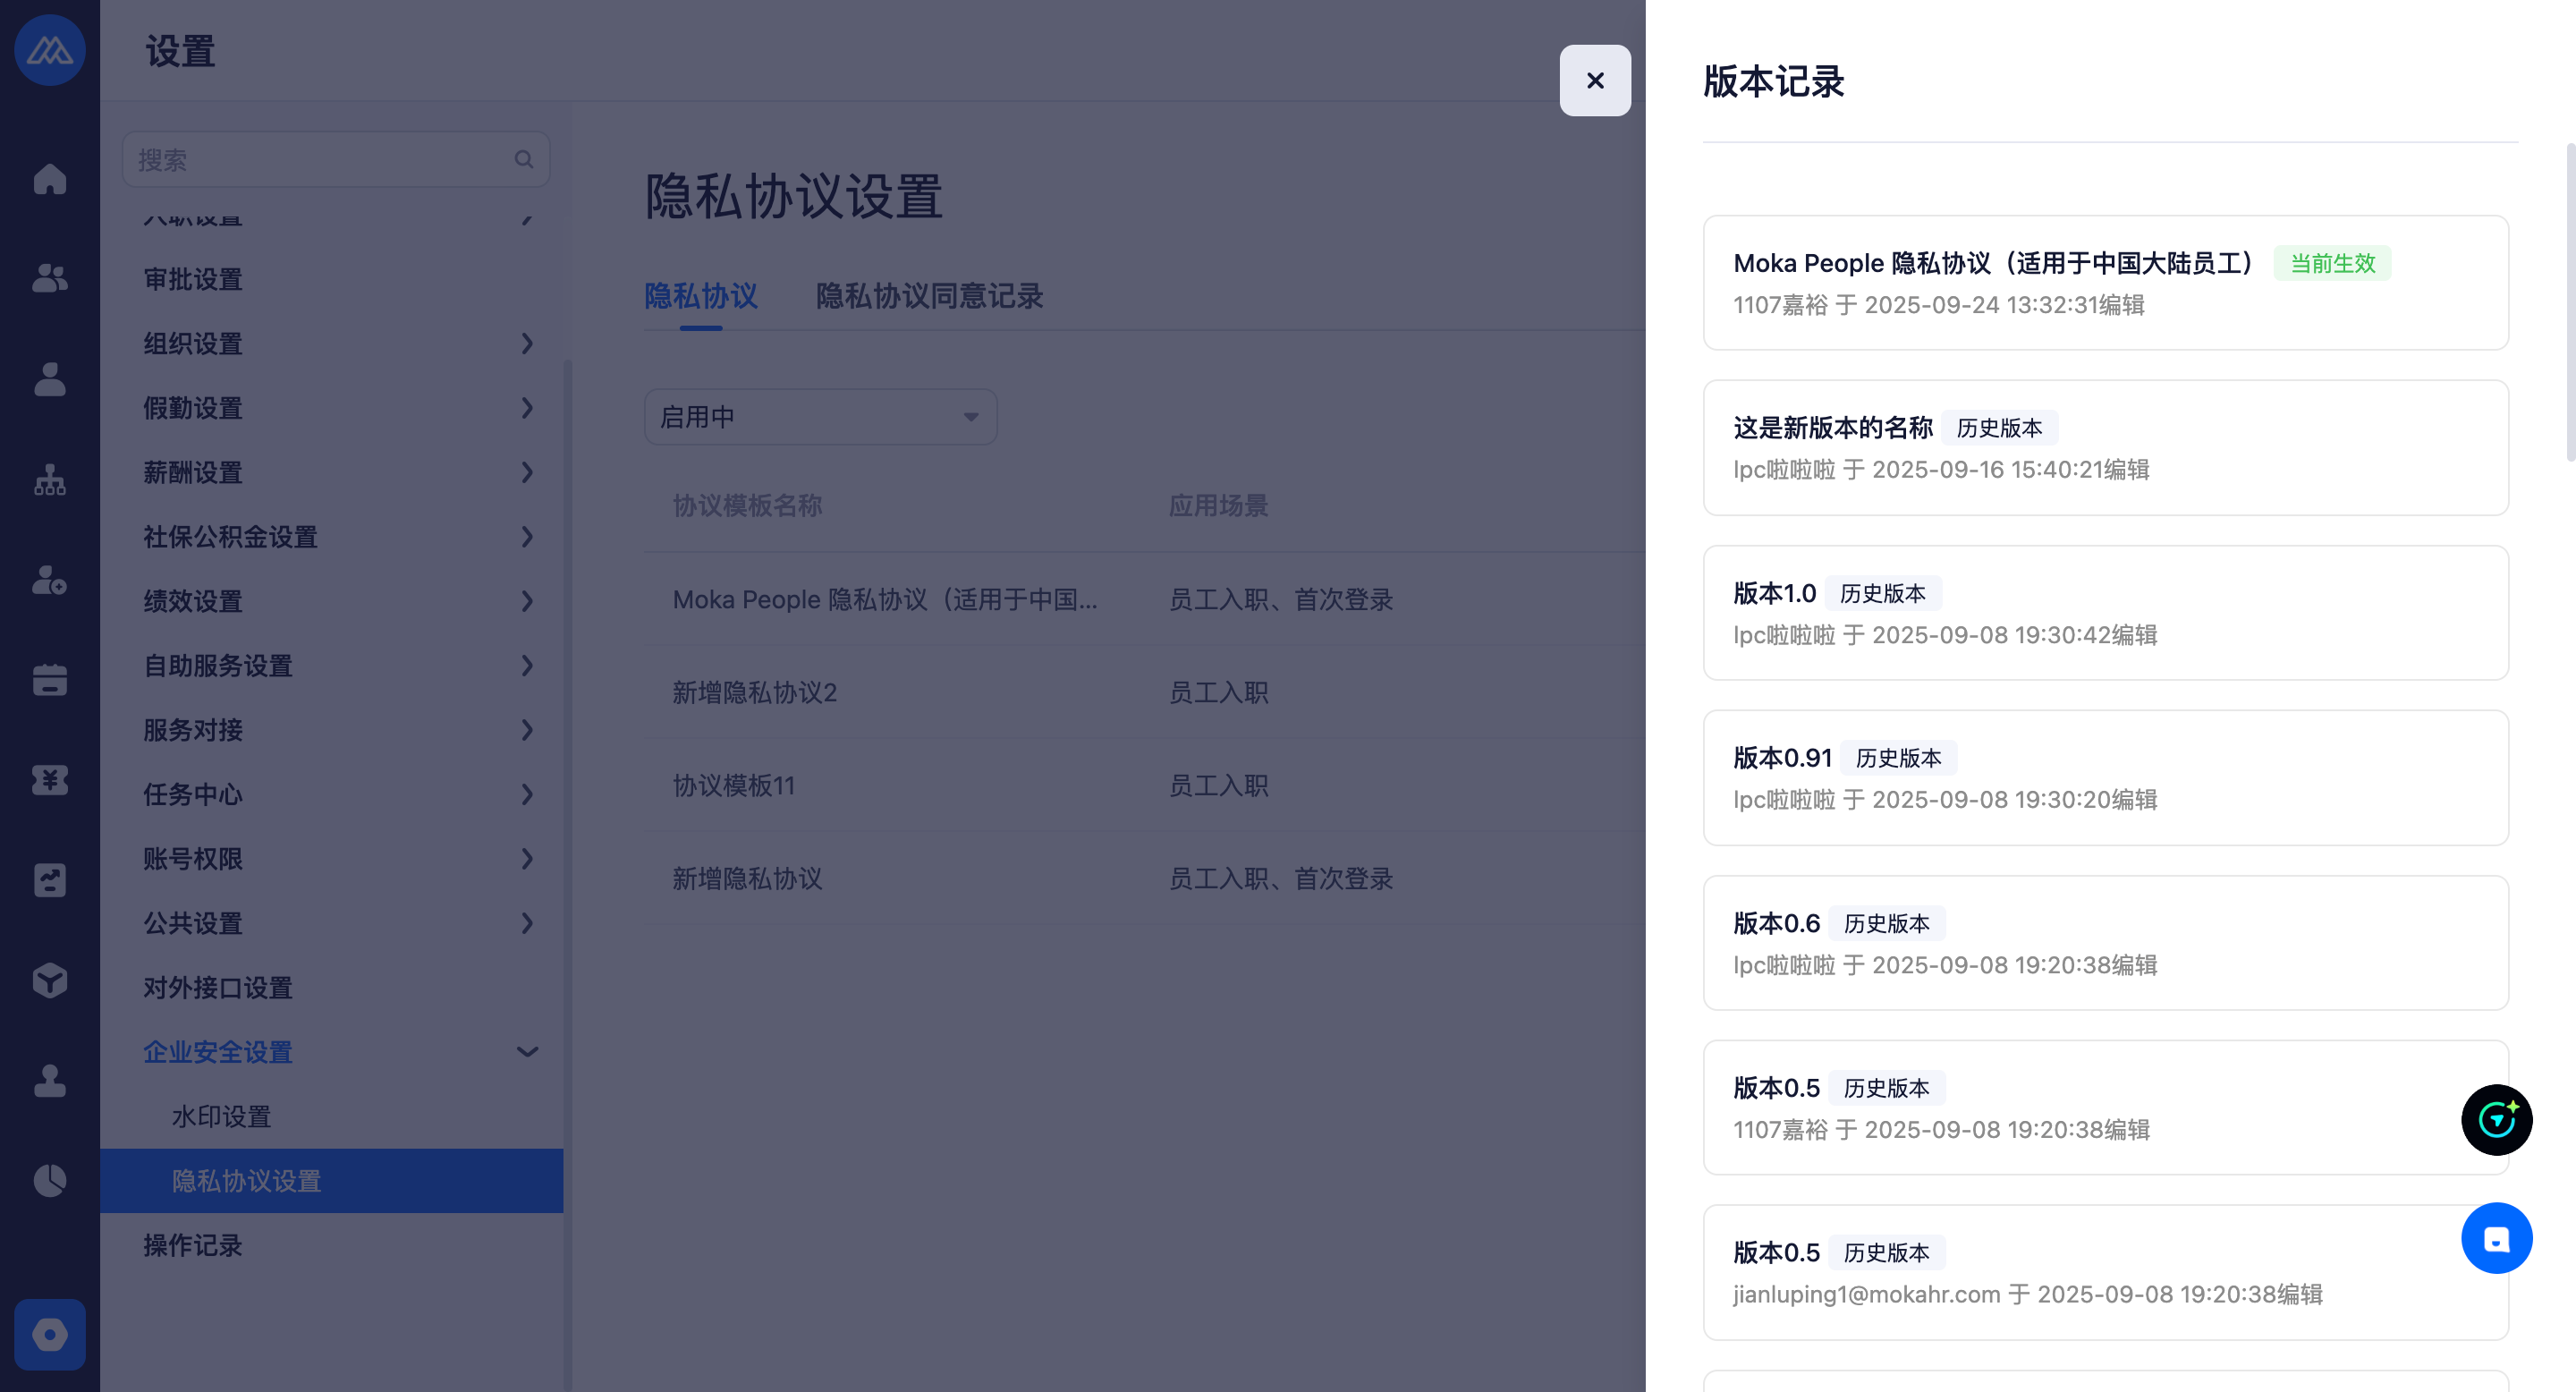Expand 假勤设置 menu chevron
Viewport: 2576px width, 1392px height.
coord(527,408)
